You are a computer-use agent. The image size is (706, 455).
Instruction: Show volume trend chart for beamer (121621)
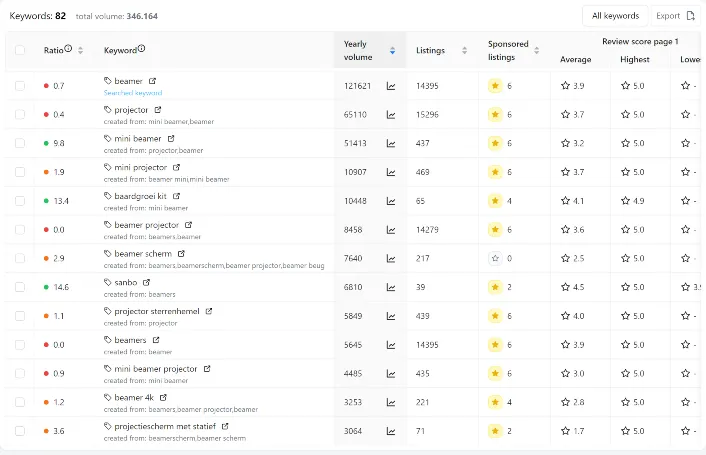pos(391,86)
